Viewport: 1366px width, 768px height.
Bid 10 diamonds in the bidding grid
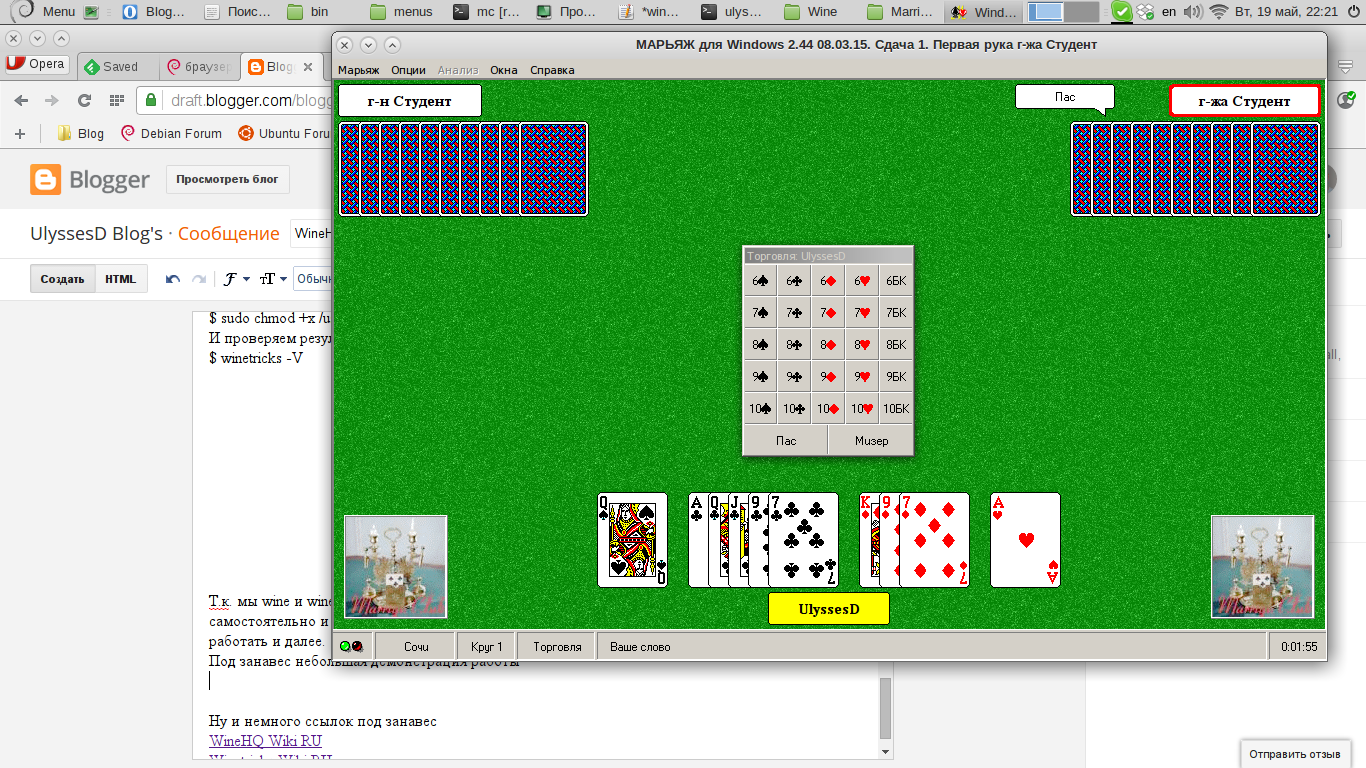(x=828, y=409)
